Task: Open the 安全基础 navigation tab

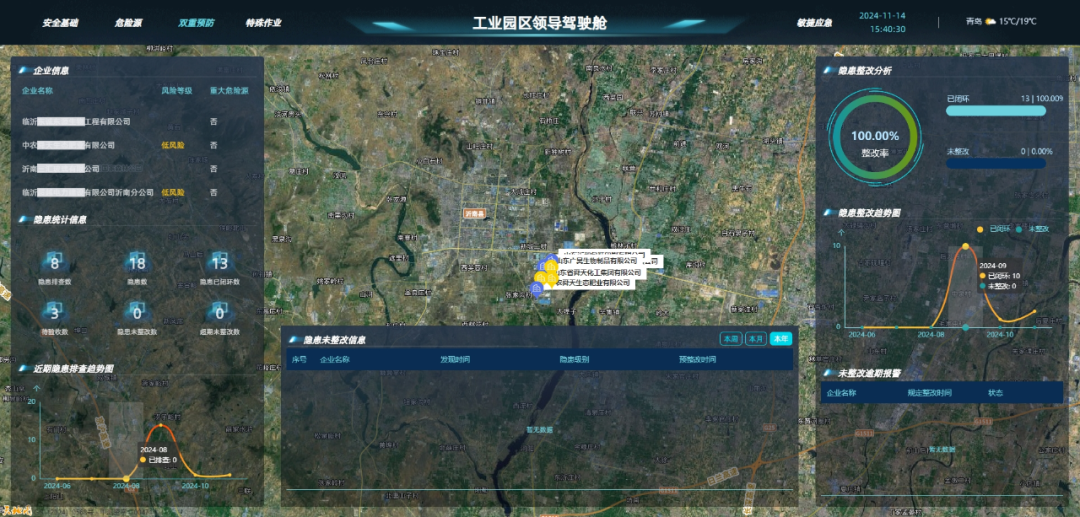Action: click(x=60, y=22)
